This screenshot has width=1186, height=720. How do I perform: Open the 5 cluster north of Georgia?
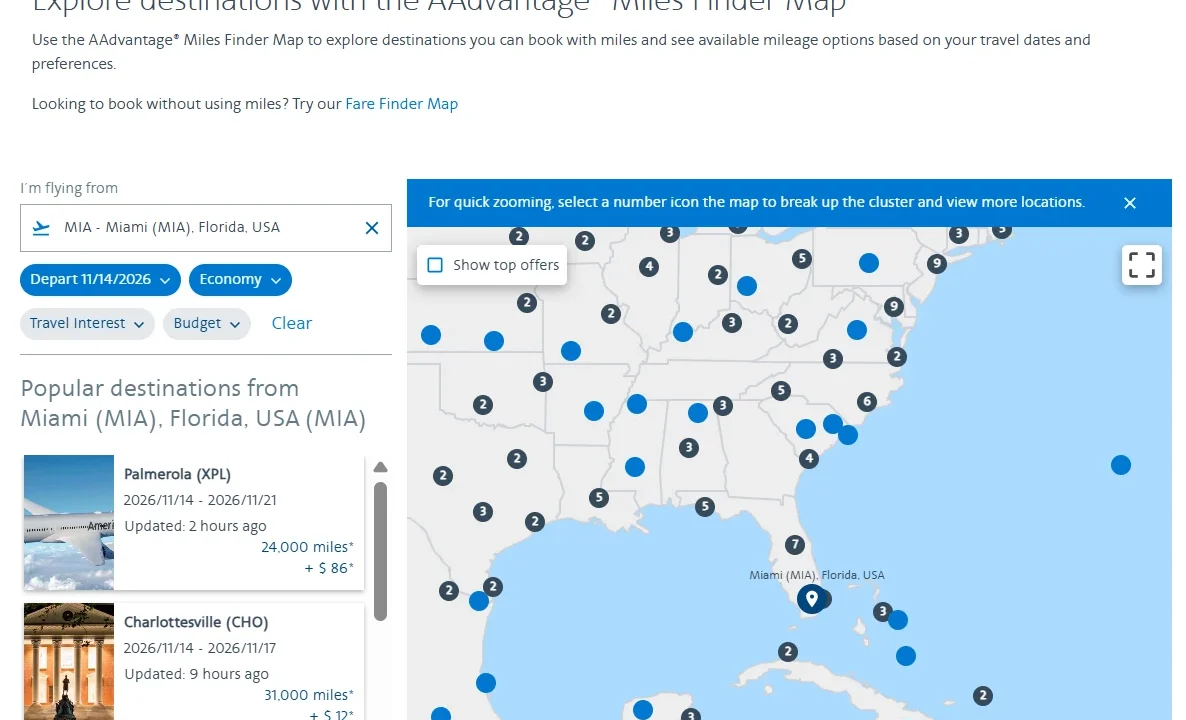[x=781, y=391]
